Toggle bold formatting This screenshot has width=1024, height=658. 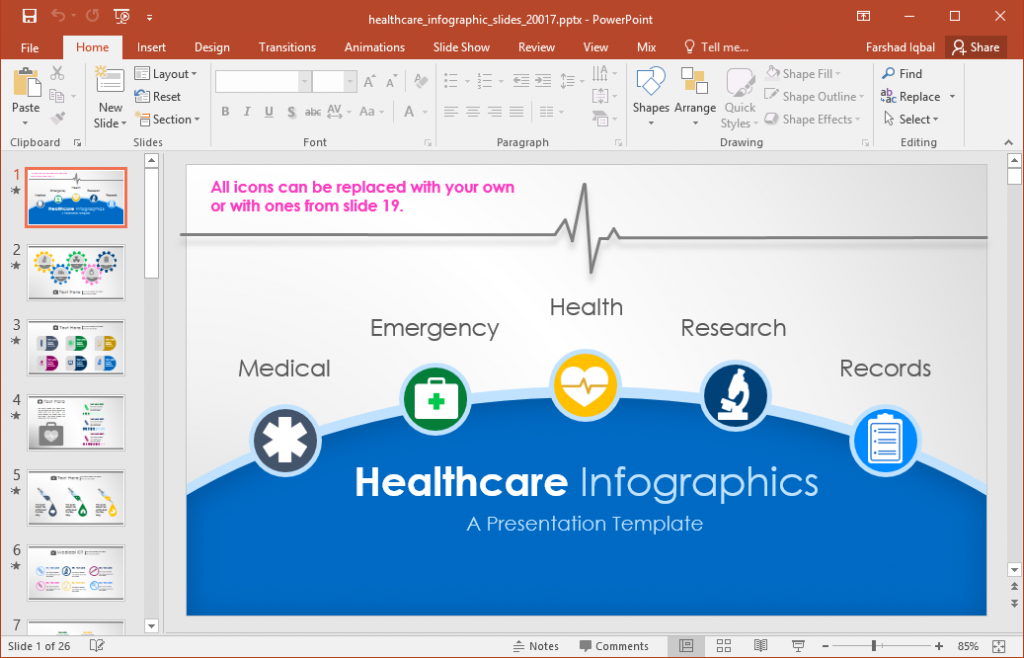pyautogui.click(x=225, y=111)
